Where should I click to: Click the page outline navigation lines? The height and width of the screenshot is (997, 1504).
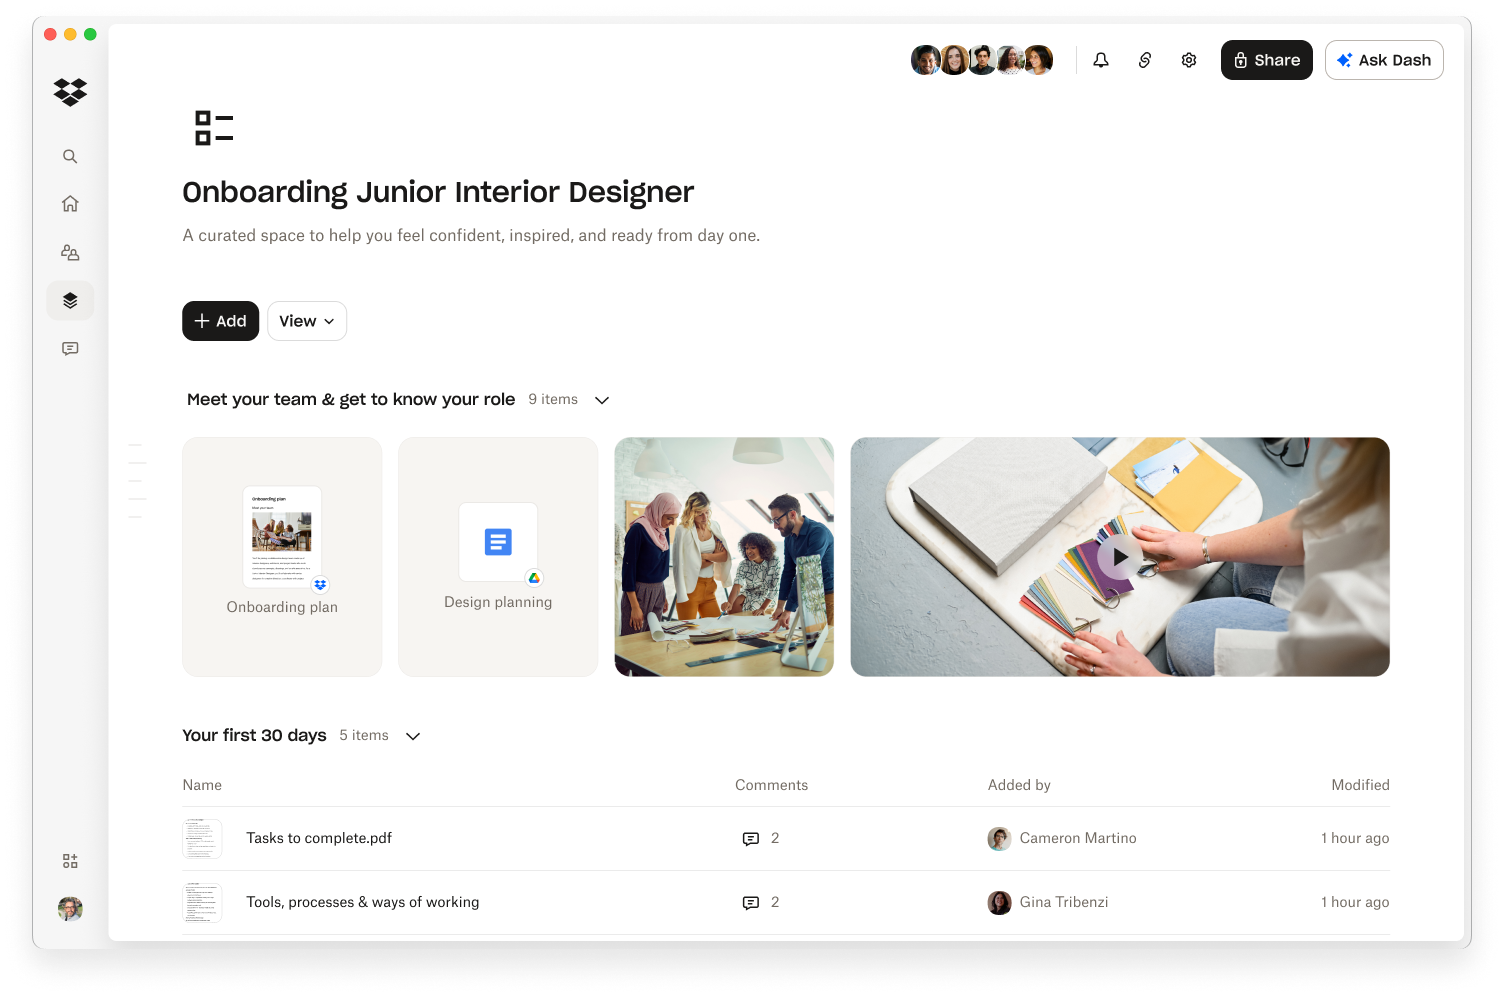pos(137,481)
